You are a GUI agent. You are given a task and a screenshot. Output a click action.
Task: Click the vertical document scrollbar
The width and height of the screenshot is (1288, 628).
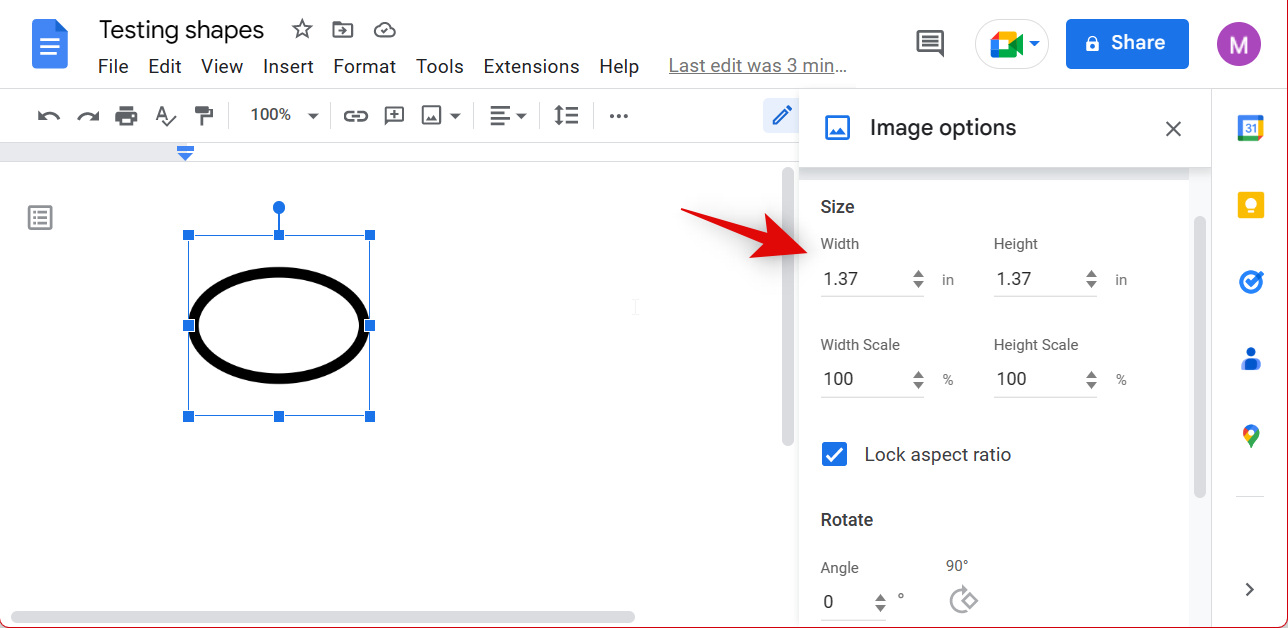pyautogui.click(x=788, y=306)
